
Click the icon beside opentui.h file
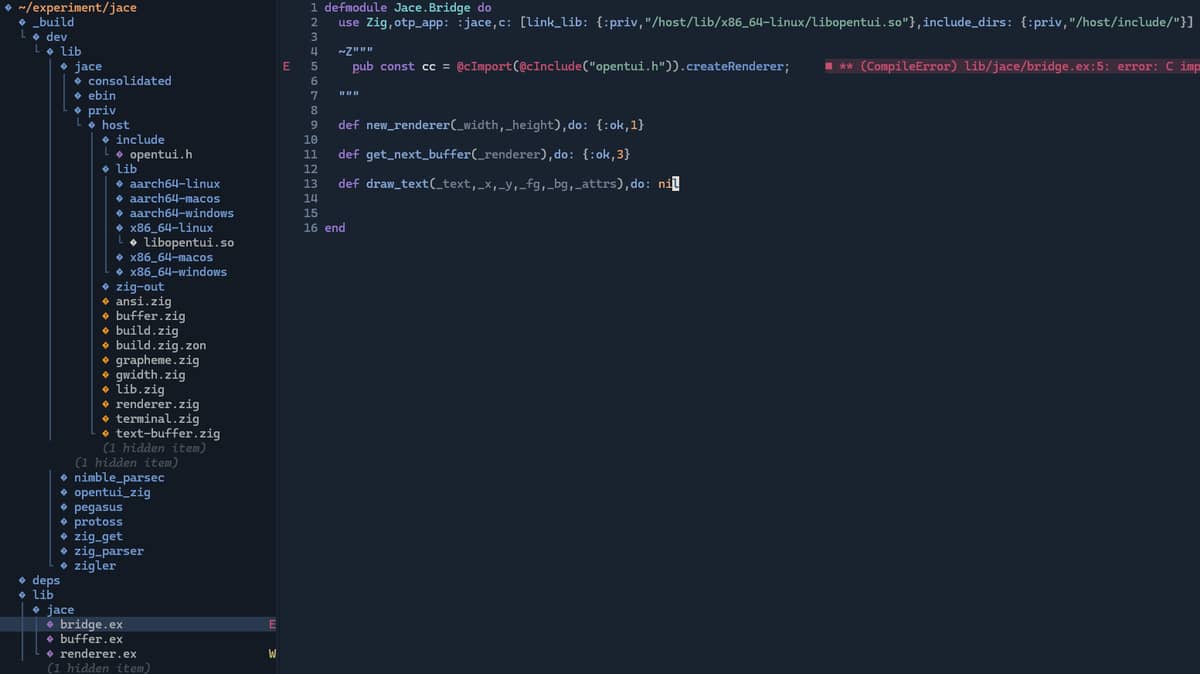(x=120, y=155)
